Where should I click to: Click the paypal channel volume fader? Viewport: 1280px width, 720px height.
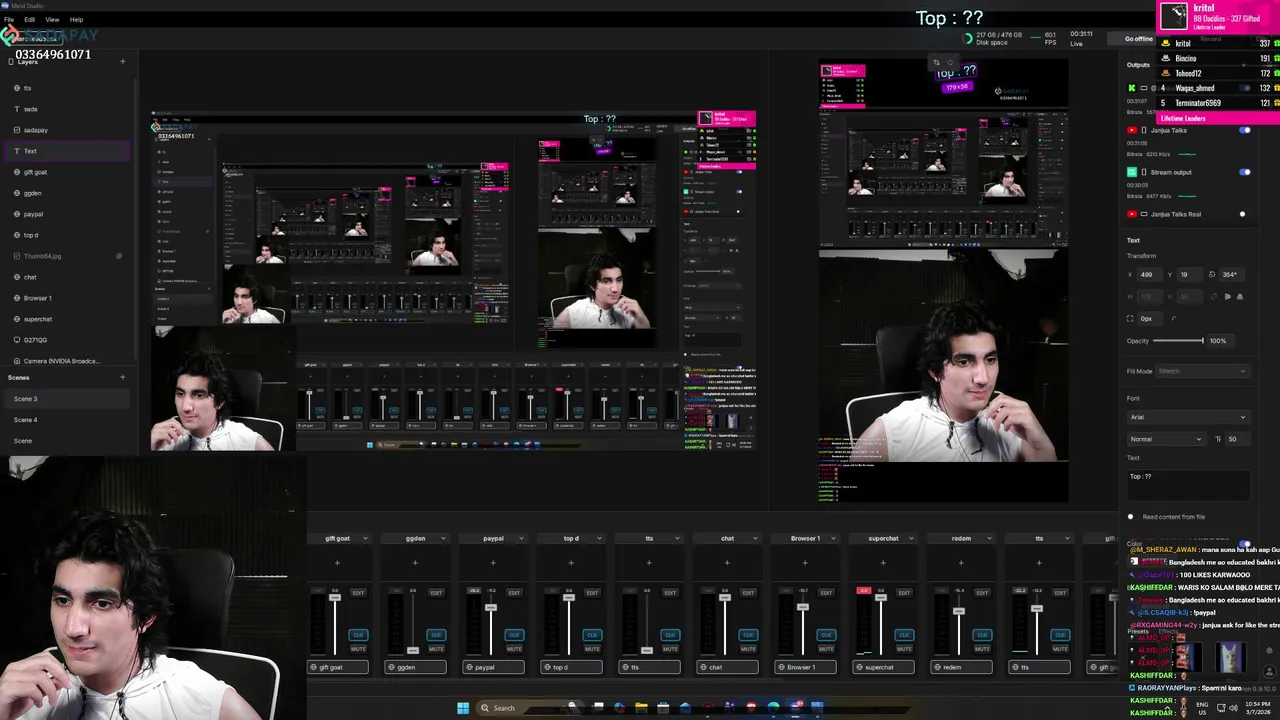pos(490,608)
